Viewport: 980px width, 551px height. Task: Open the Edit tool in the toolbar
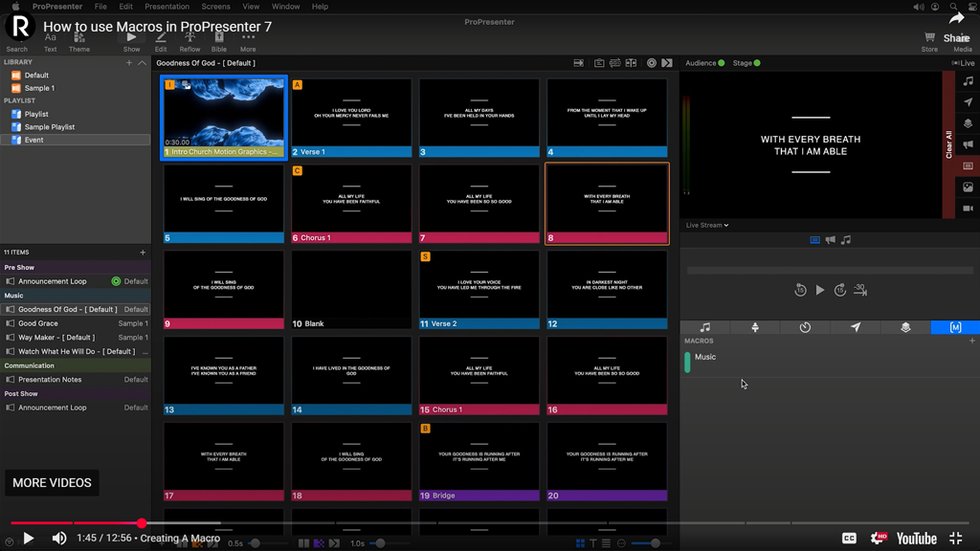(x=161, y=42)
